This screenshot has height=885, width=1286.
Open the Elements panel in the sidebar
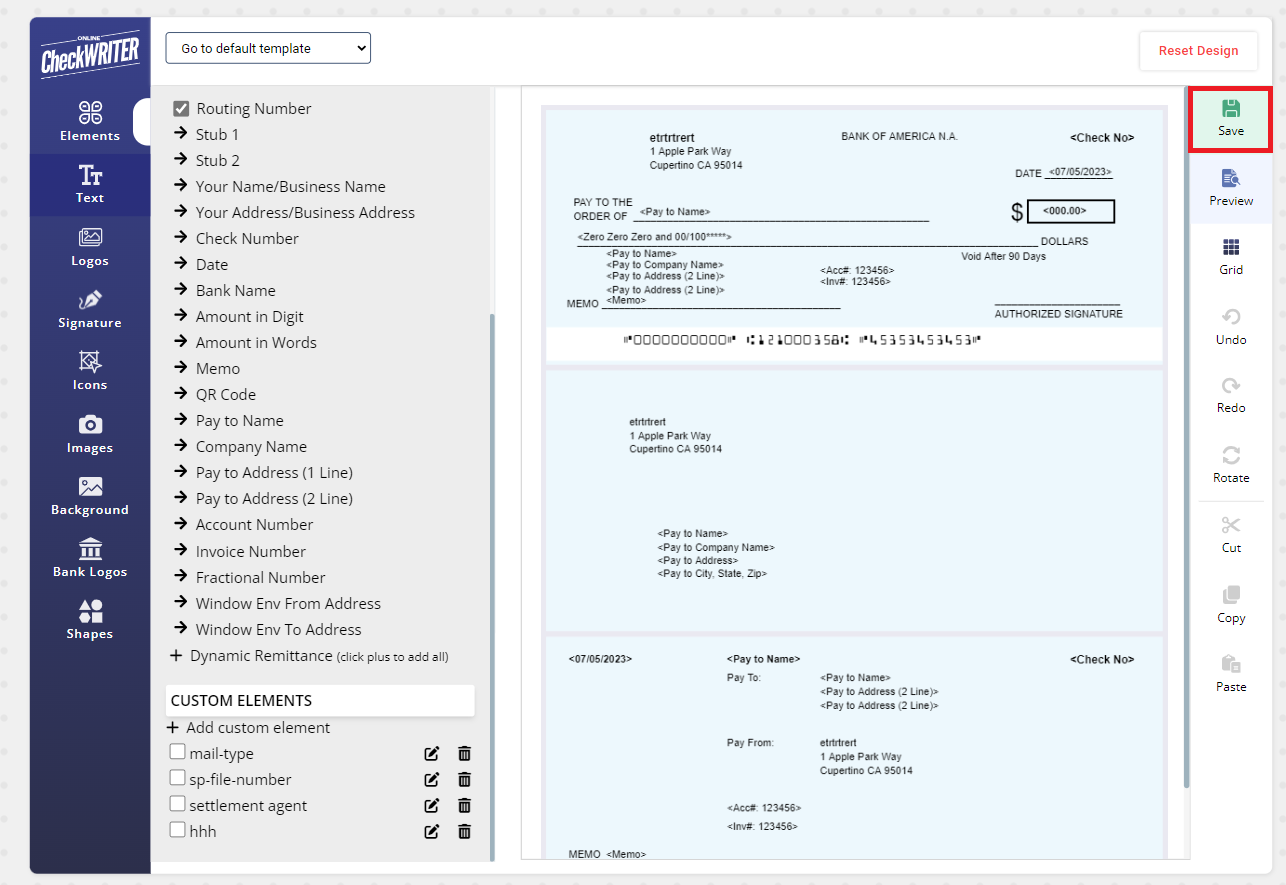[x=90, y=121]
